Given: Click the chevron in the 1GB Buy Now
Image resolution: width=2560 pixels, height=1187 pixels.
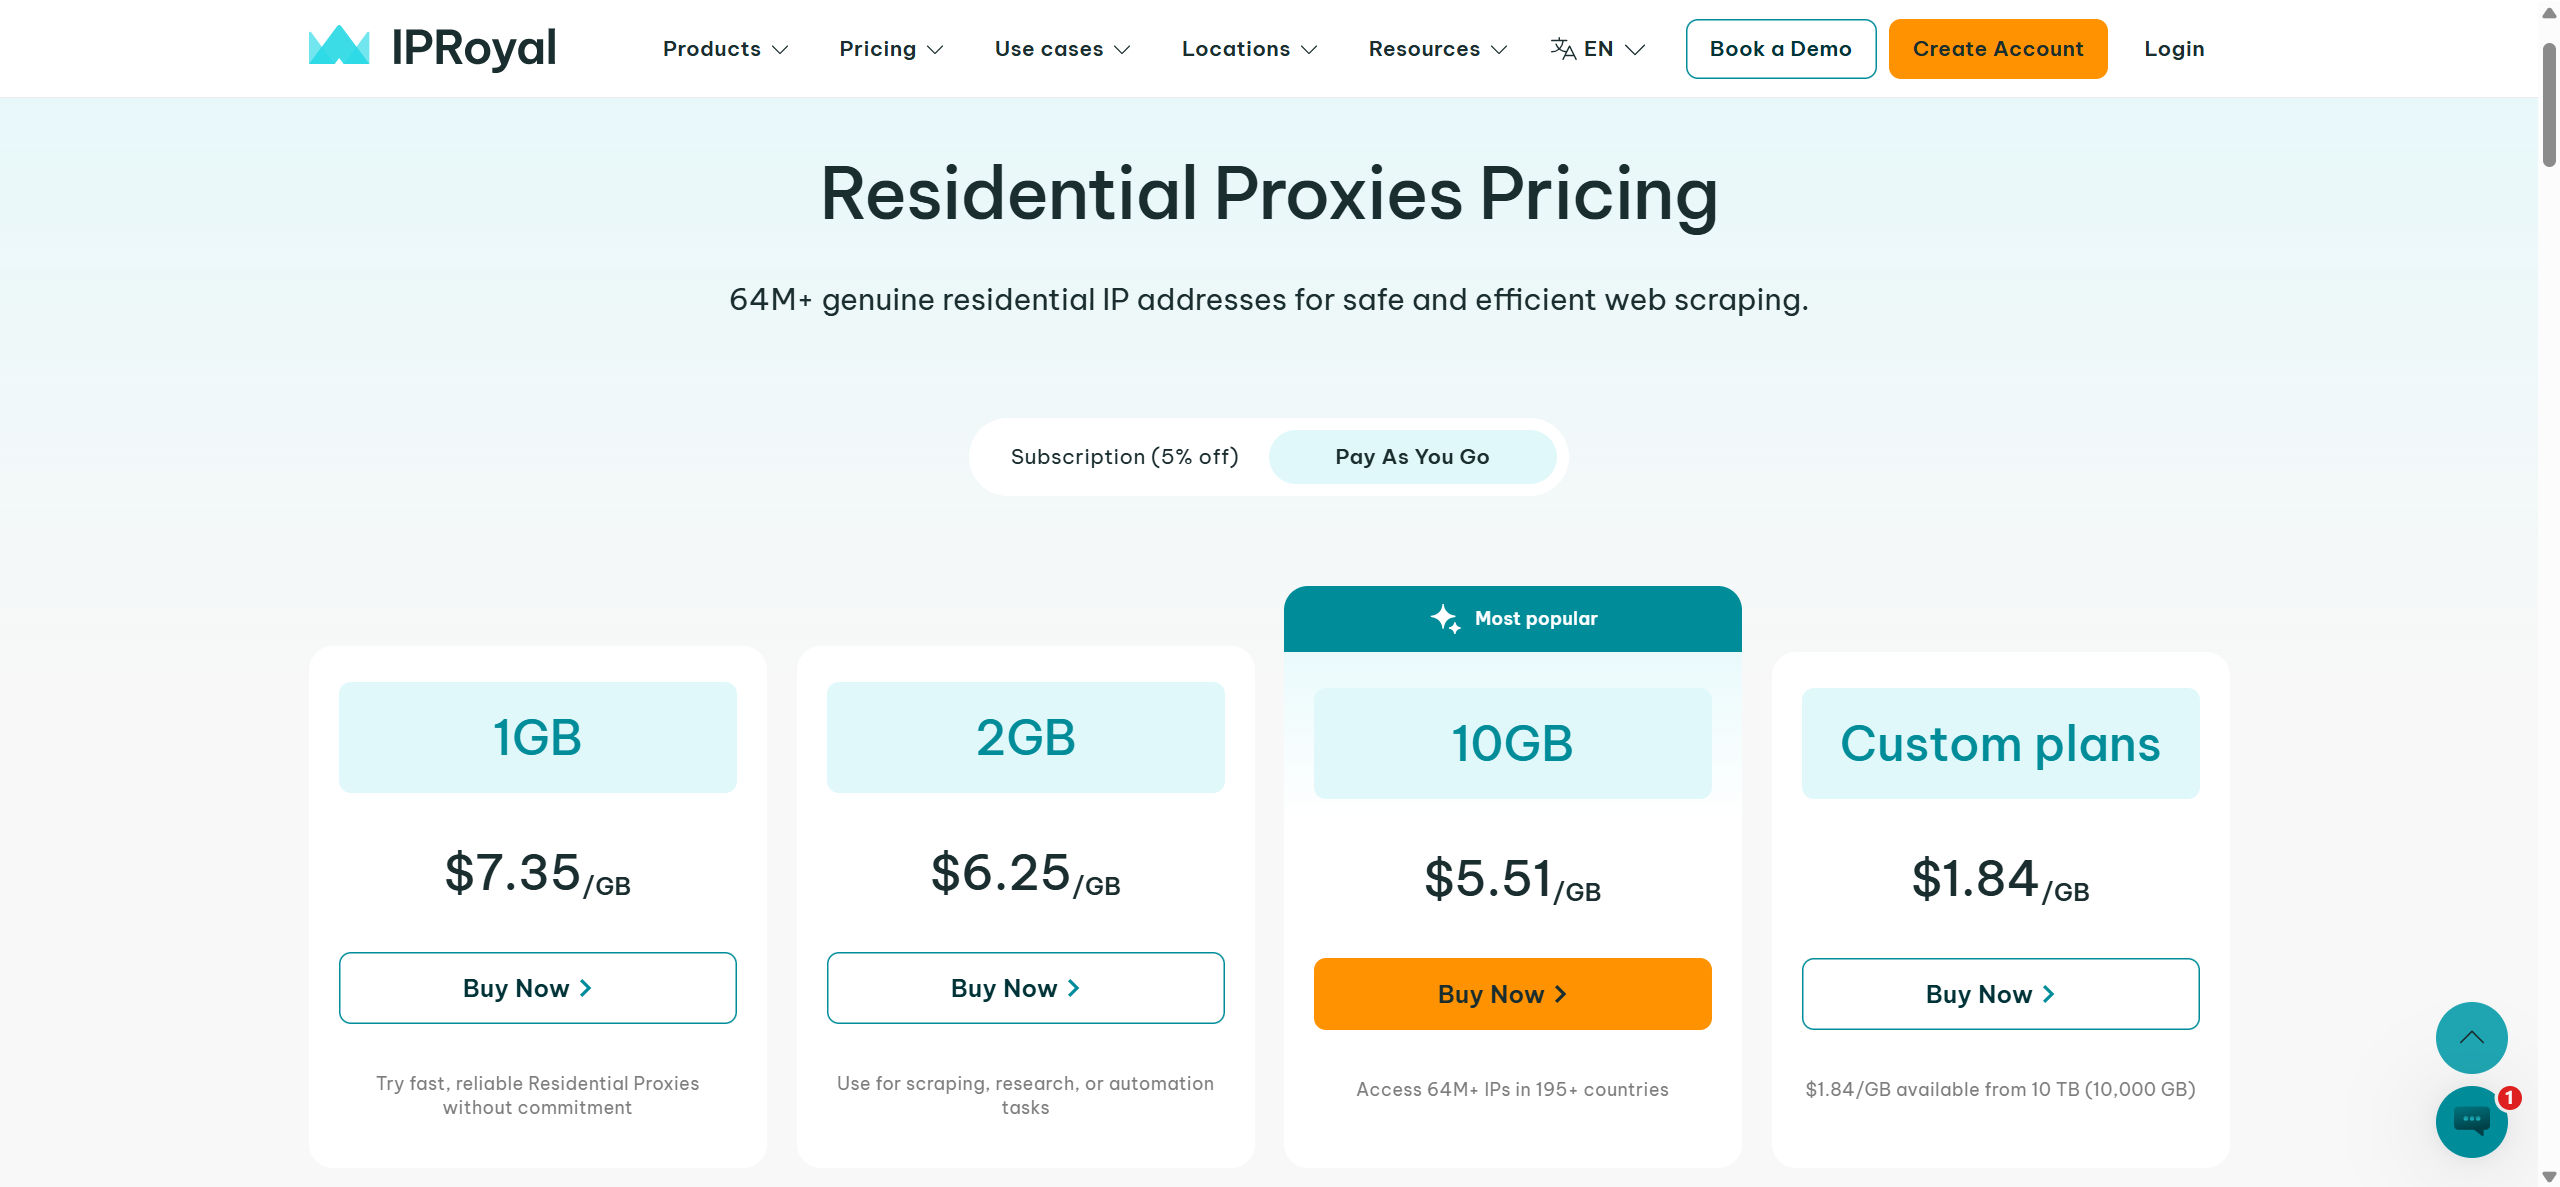Looking at the screenshot, I should tap(586, 988).
